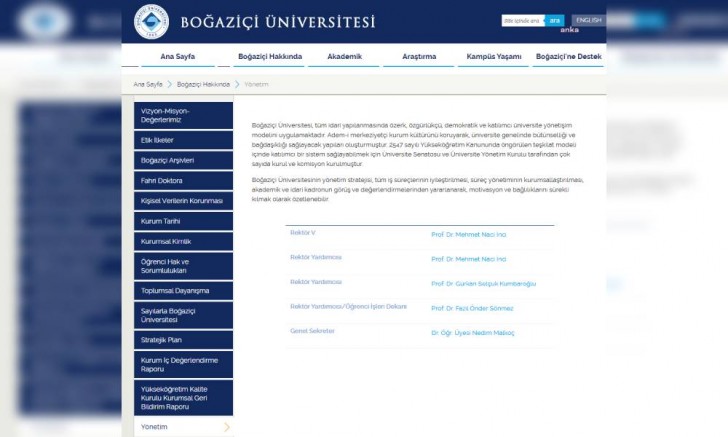728x437 pixels.
Task: Click the Boğaziçi University logo emblem
Action: tap(151, 21)
